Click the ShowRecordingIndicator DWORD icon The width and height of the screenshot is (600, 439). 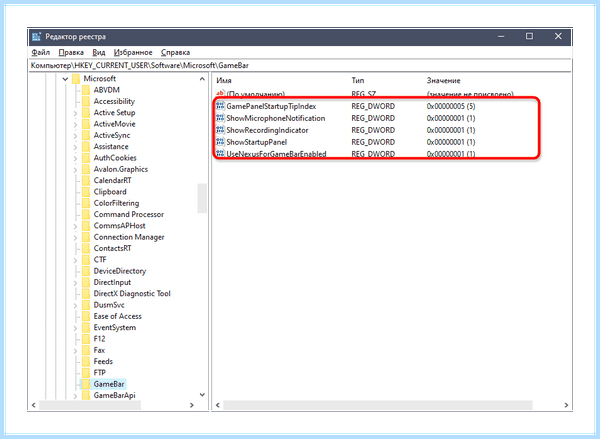[220, 130]
